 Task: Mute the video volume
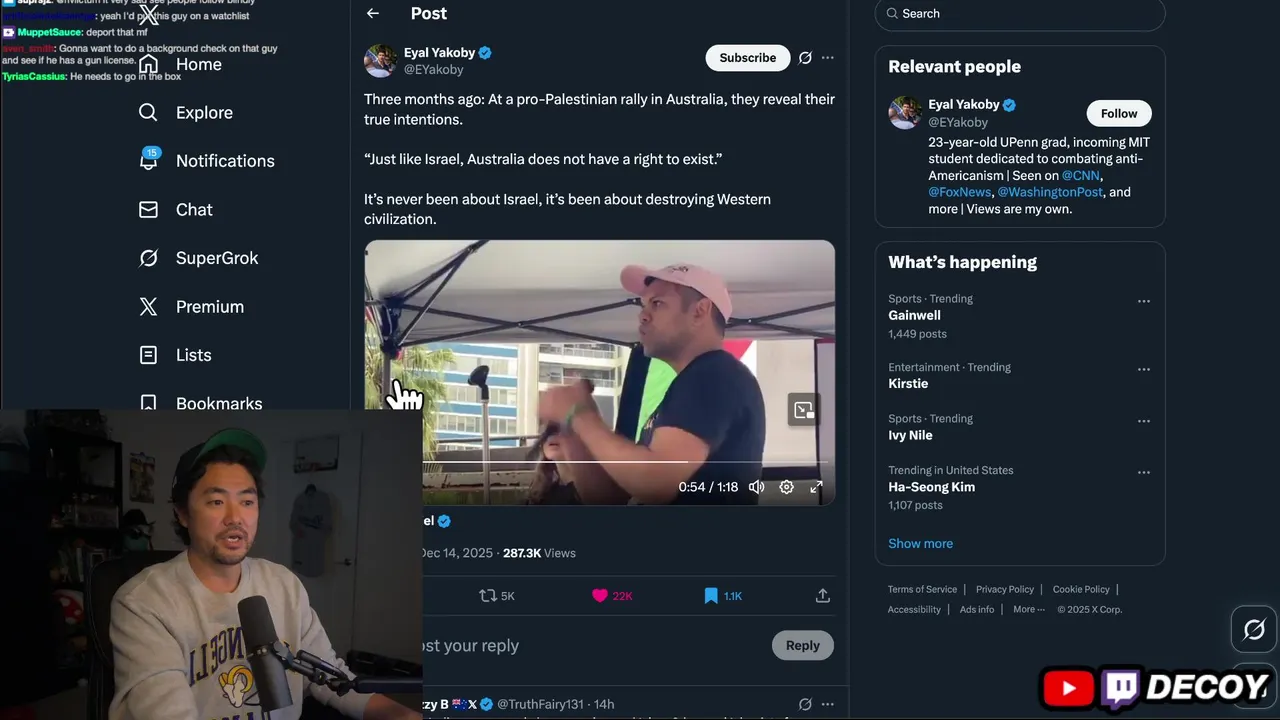coord(757,487)
